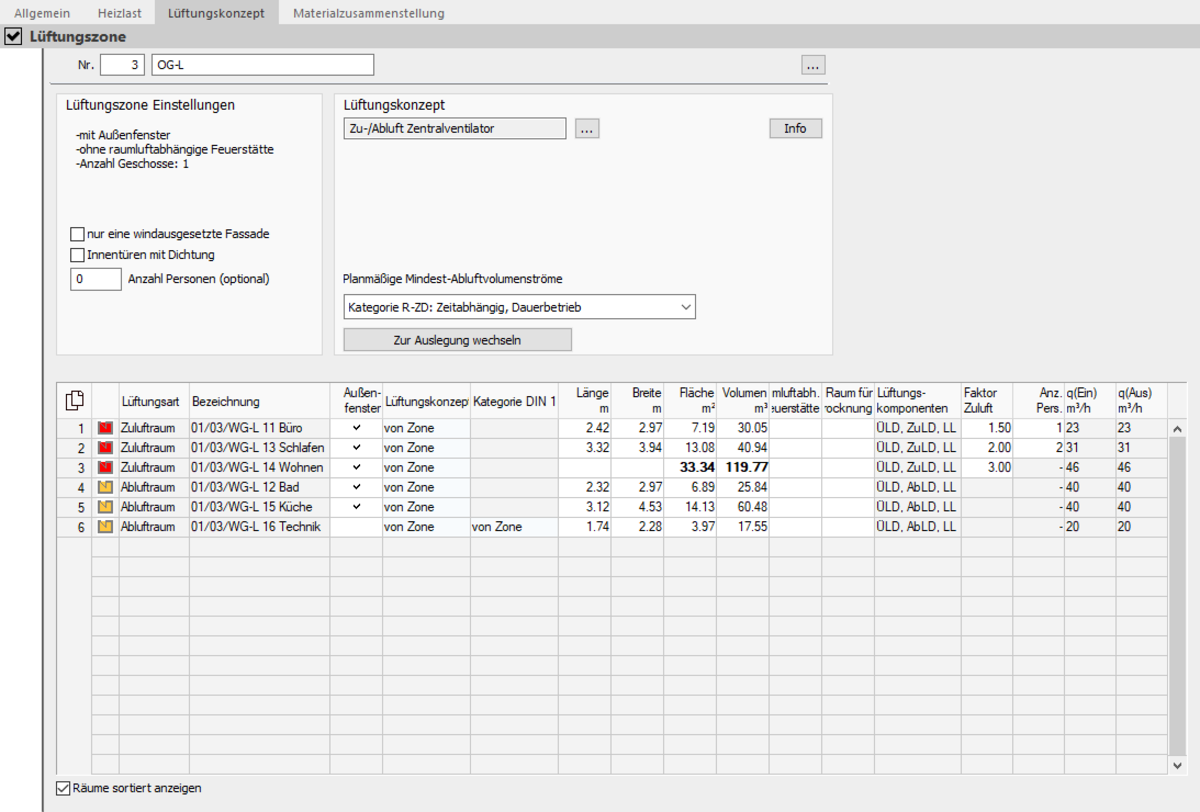Enable 'nur eine windausgesetzte Fassade' checkbox
The height and width of the screenshot is (812, 1200).
tap(77, 234)
